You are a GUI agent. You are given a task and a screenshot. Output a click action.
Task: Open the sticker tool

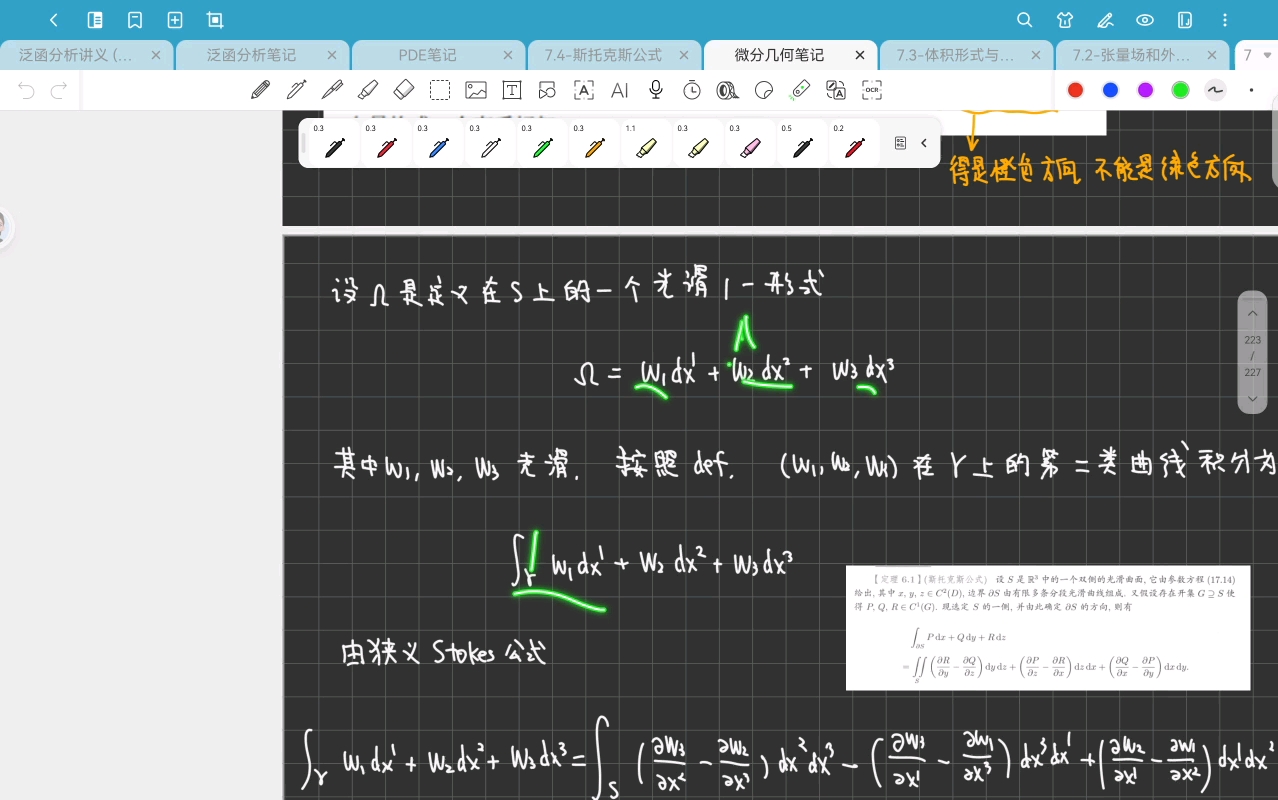tap(764, 90)
